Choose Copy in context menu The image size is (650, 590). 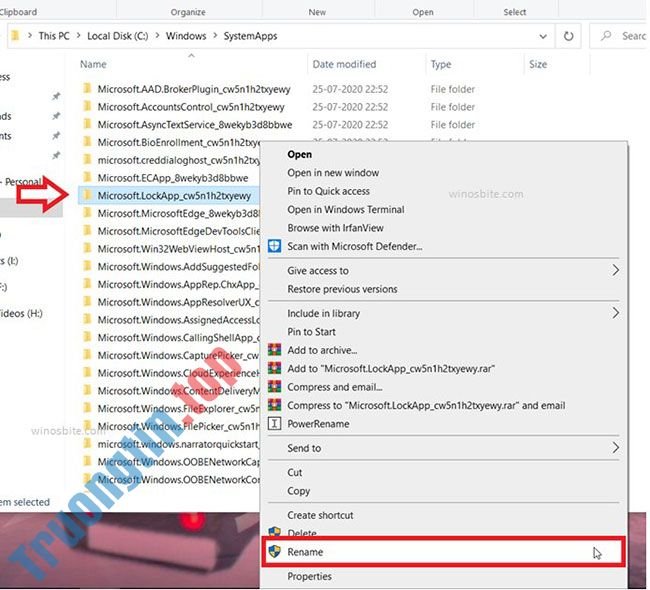[x=298, y=491]
